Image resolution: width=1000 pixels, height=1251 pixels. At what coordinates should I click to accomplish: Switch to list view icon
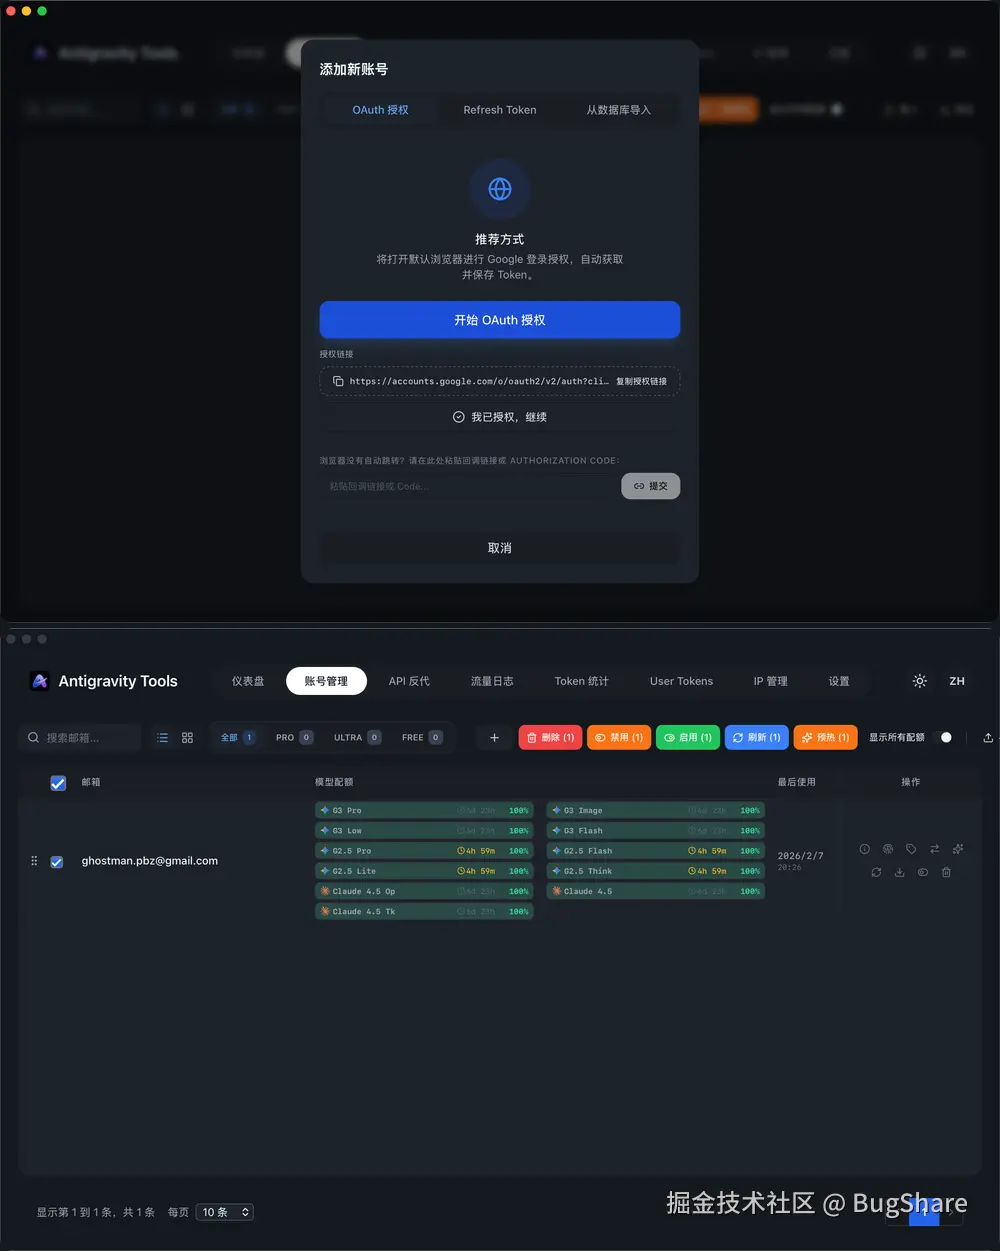click(162, 737)
